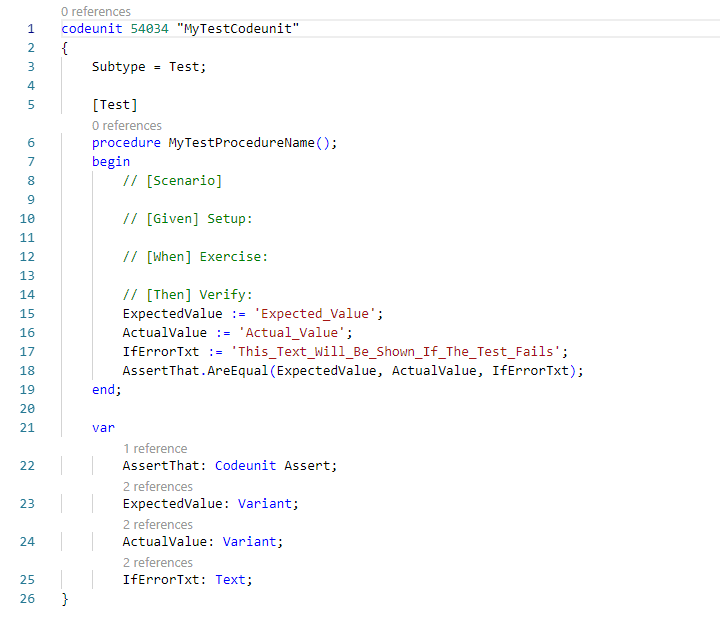Click the closing brace on line 26

pos(65,599)
